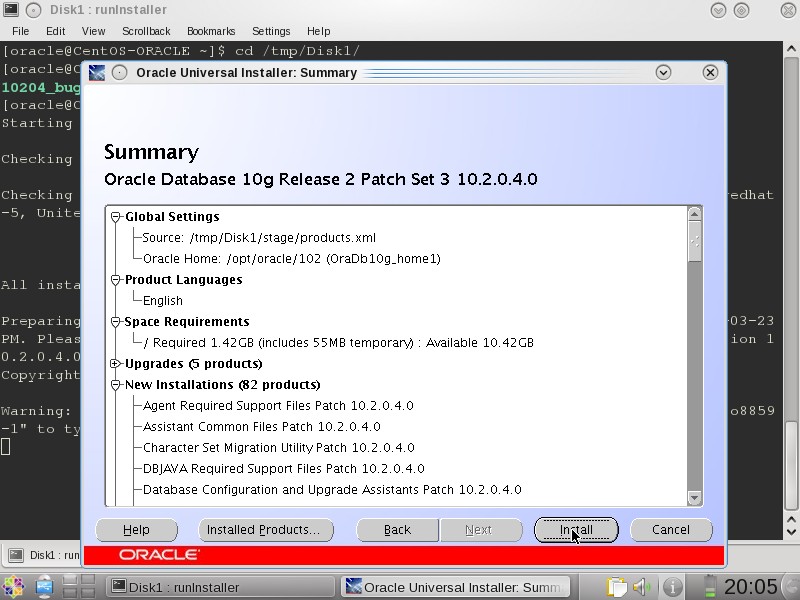Click the volume speaker tray icon
This screenshot has height=600, width=800.
643,586
